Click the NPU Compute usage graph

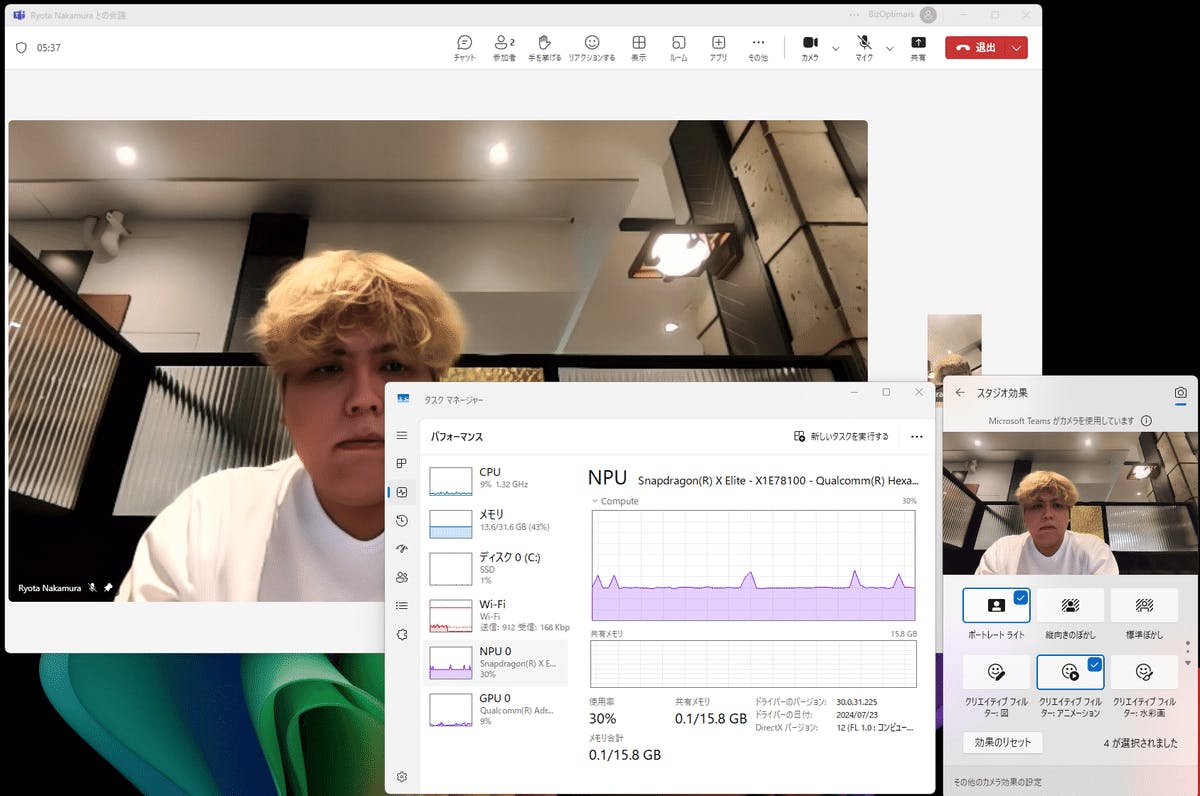pyautogui.click(x=753, y=565)
